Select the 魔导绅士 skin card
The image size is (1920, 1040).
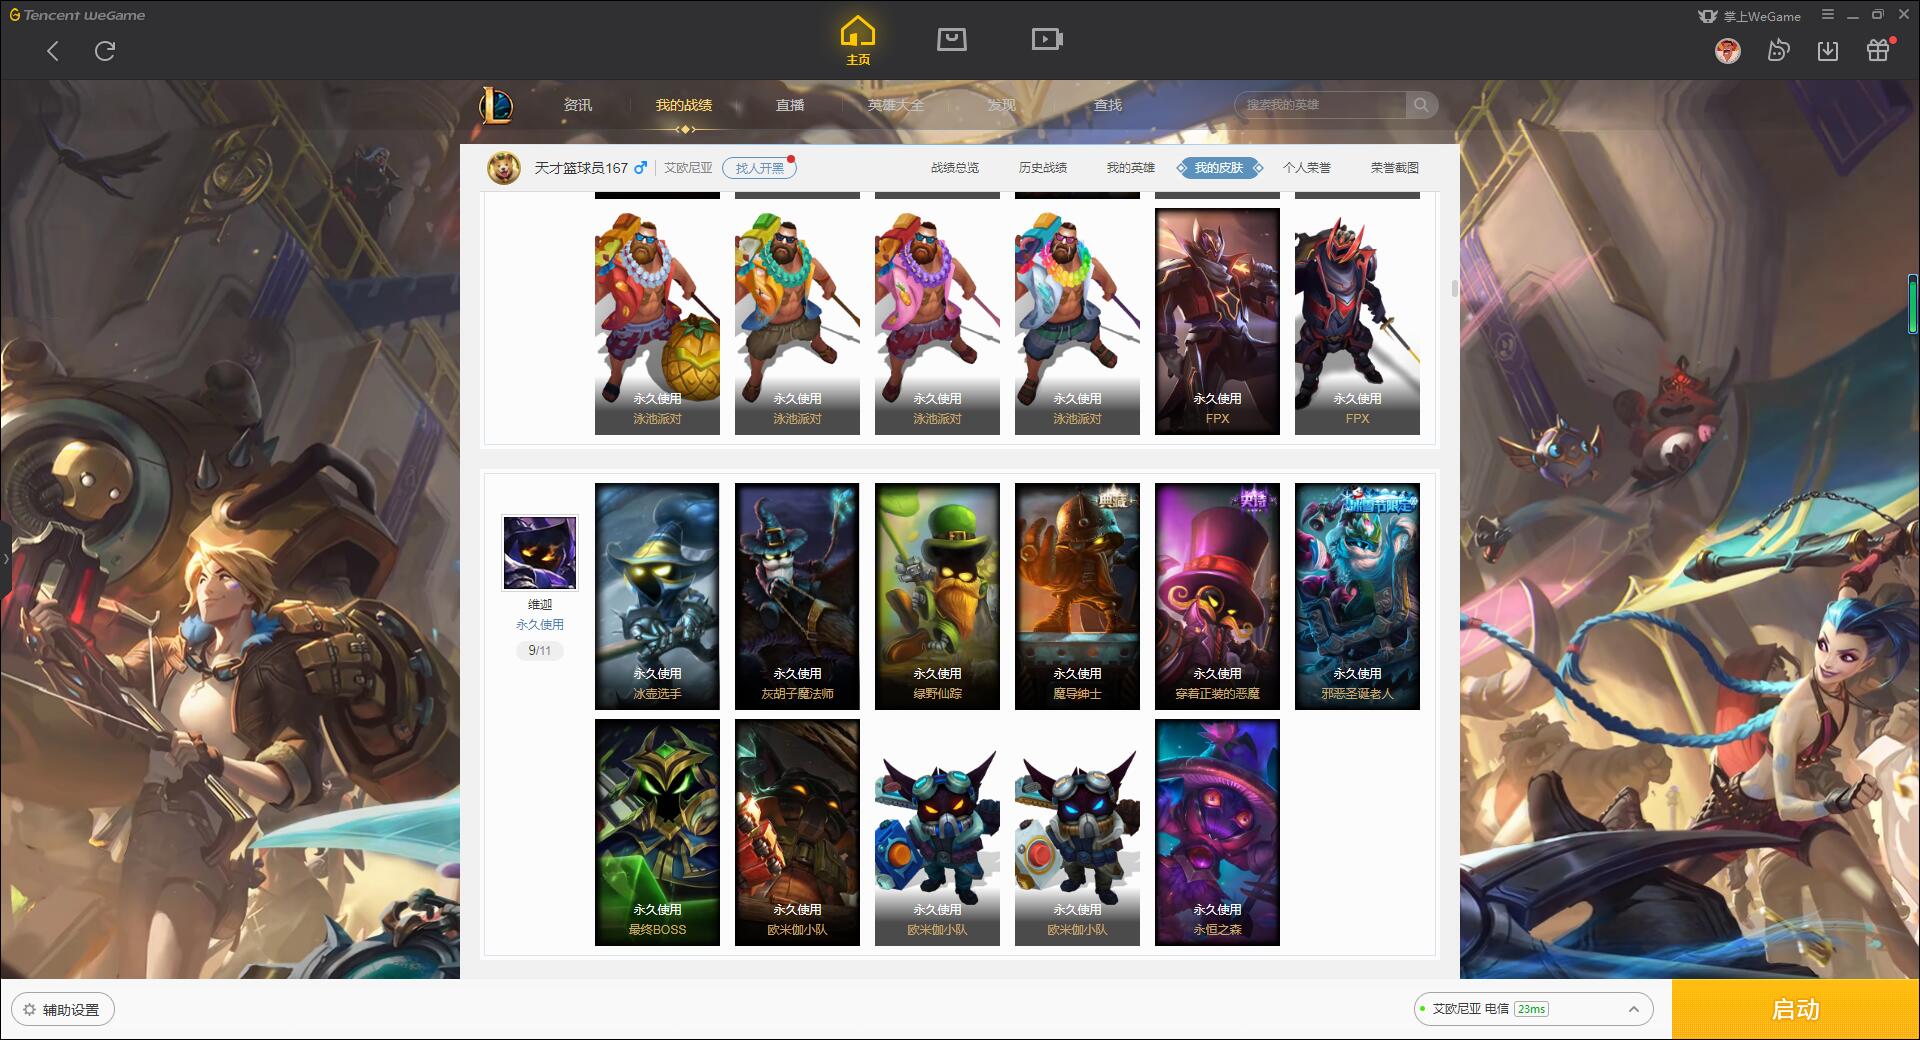[x=1077, y=596]
